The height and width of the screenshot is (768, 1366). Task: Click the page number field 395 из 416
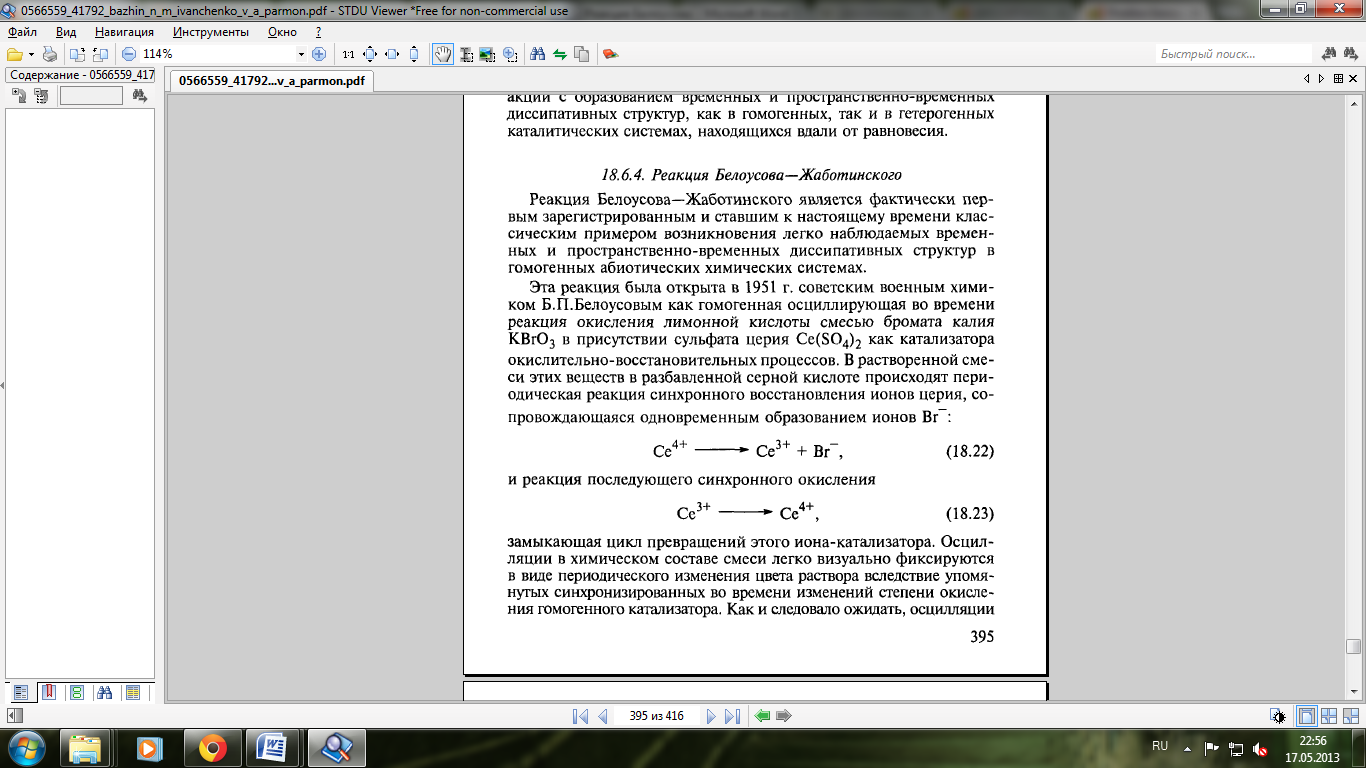pos(656,716)
